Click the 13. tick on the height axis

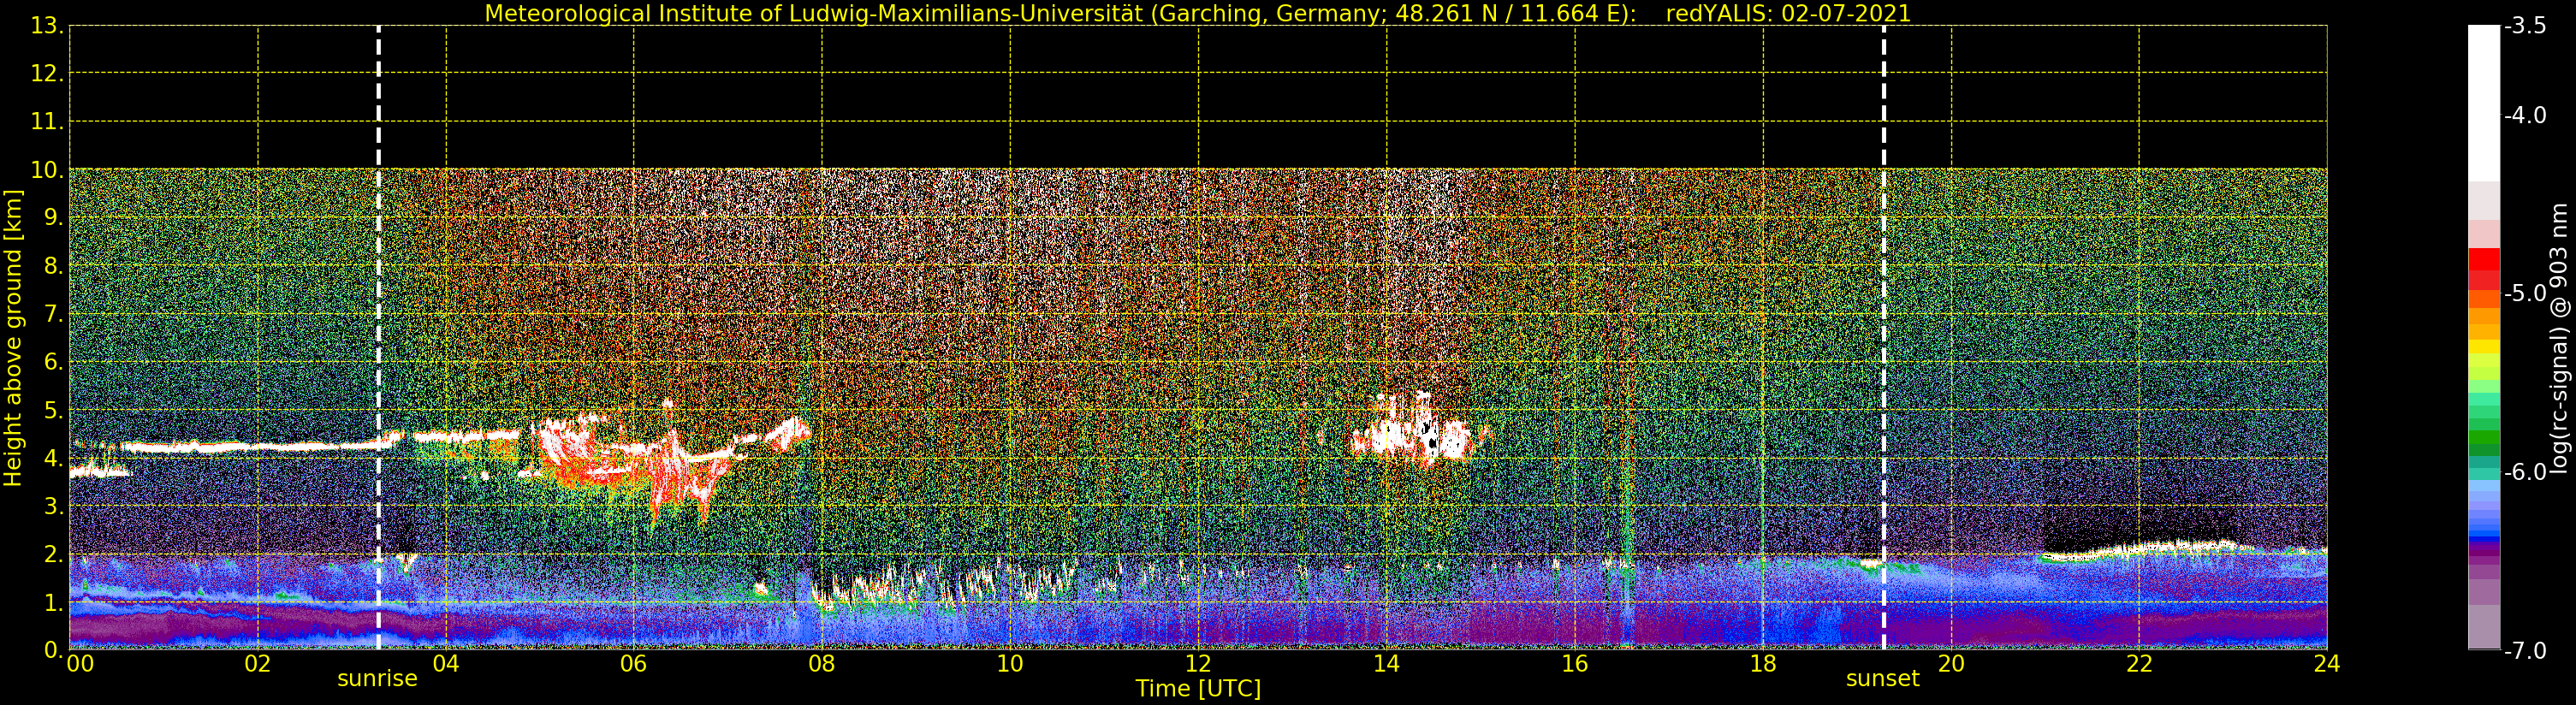[47, 26]
